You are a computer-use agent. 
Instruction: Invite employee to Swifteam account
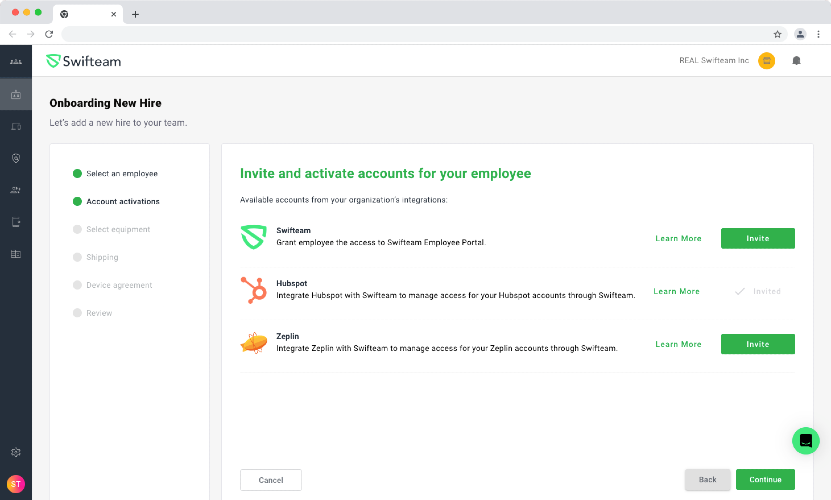pyautogui.click(x=757, y=239)
